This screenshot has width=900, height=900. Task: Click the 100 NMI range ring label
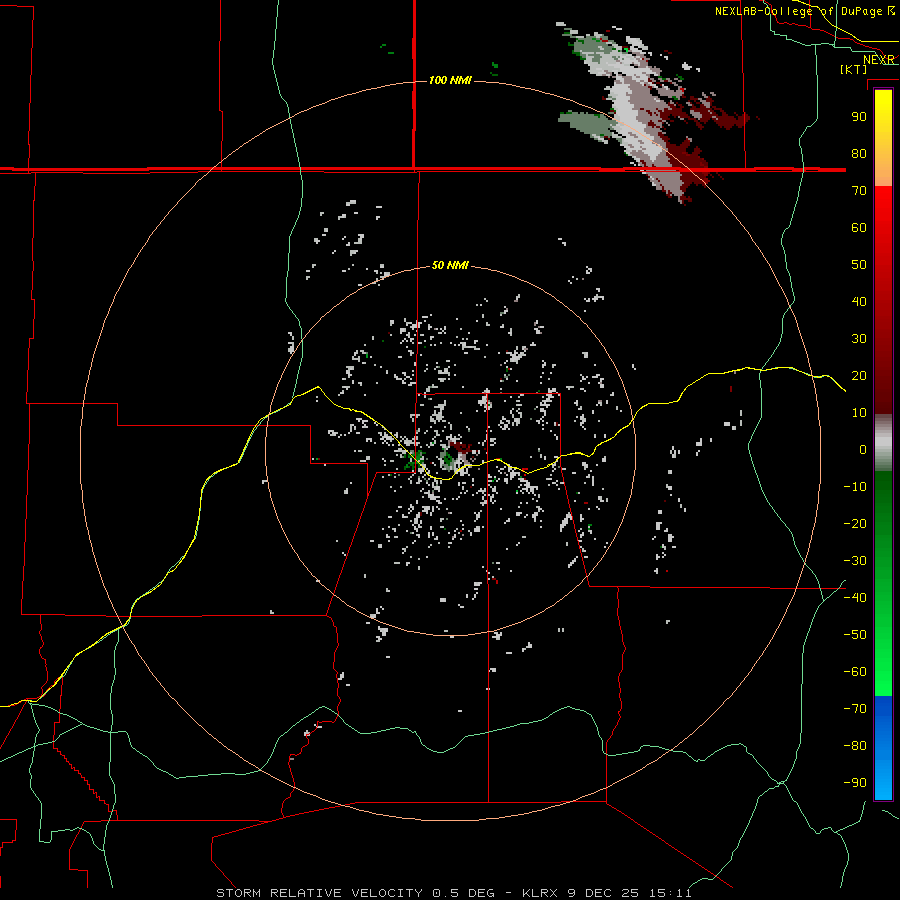coord(450,80)
